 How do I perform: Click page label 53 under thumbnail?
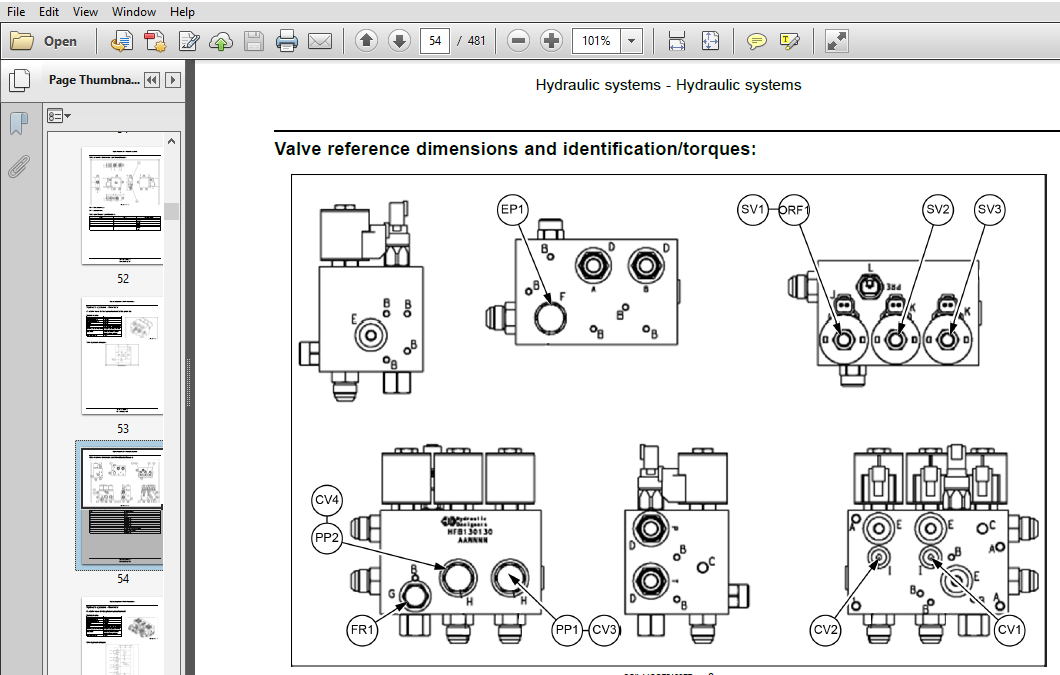pos(122,429)
